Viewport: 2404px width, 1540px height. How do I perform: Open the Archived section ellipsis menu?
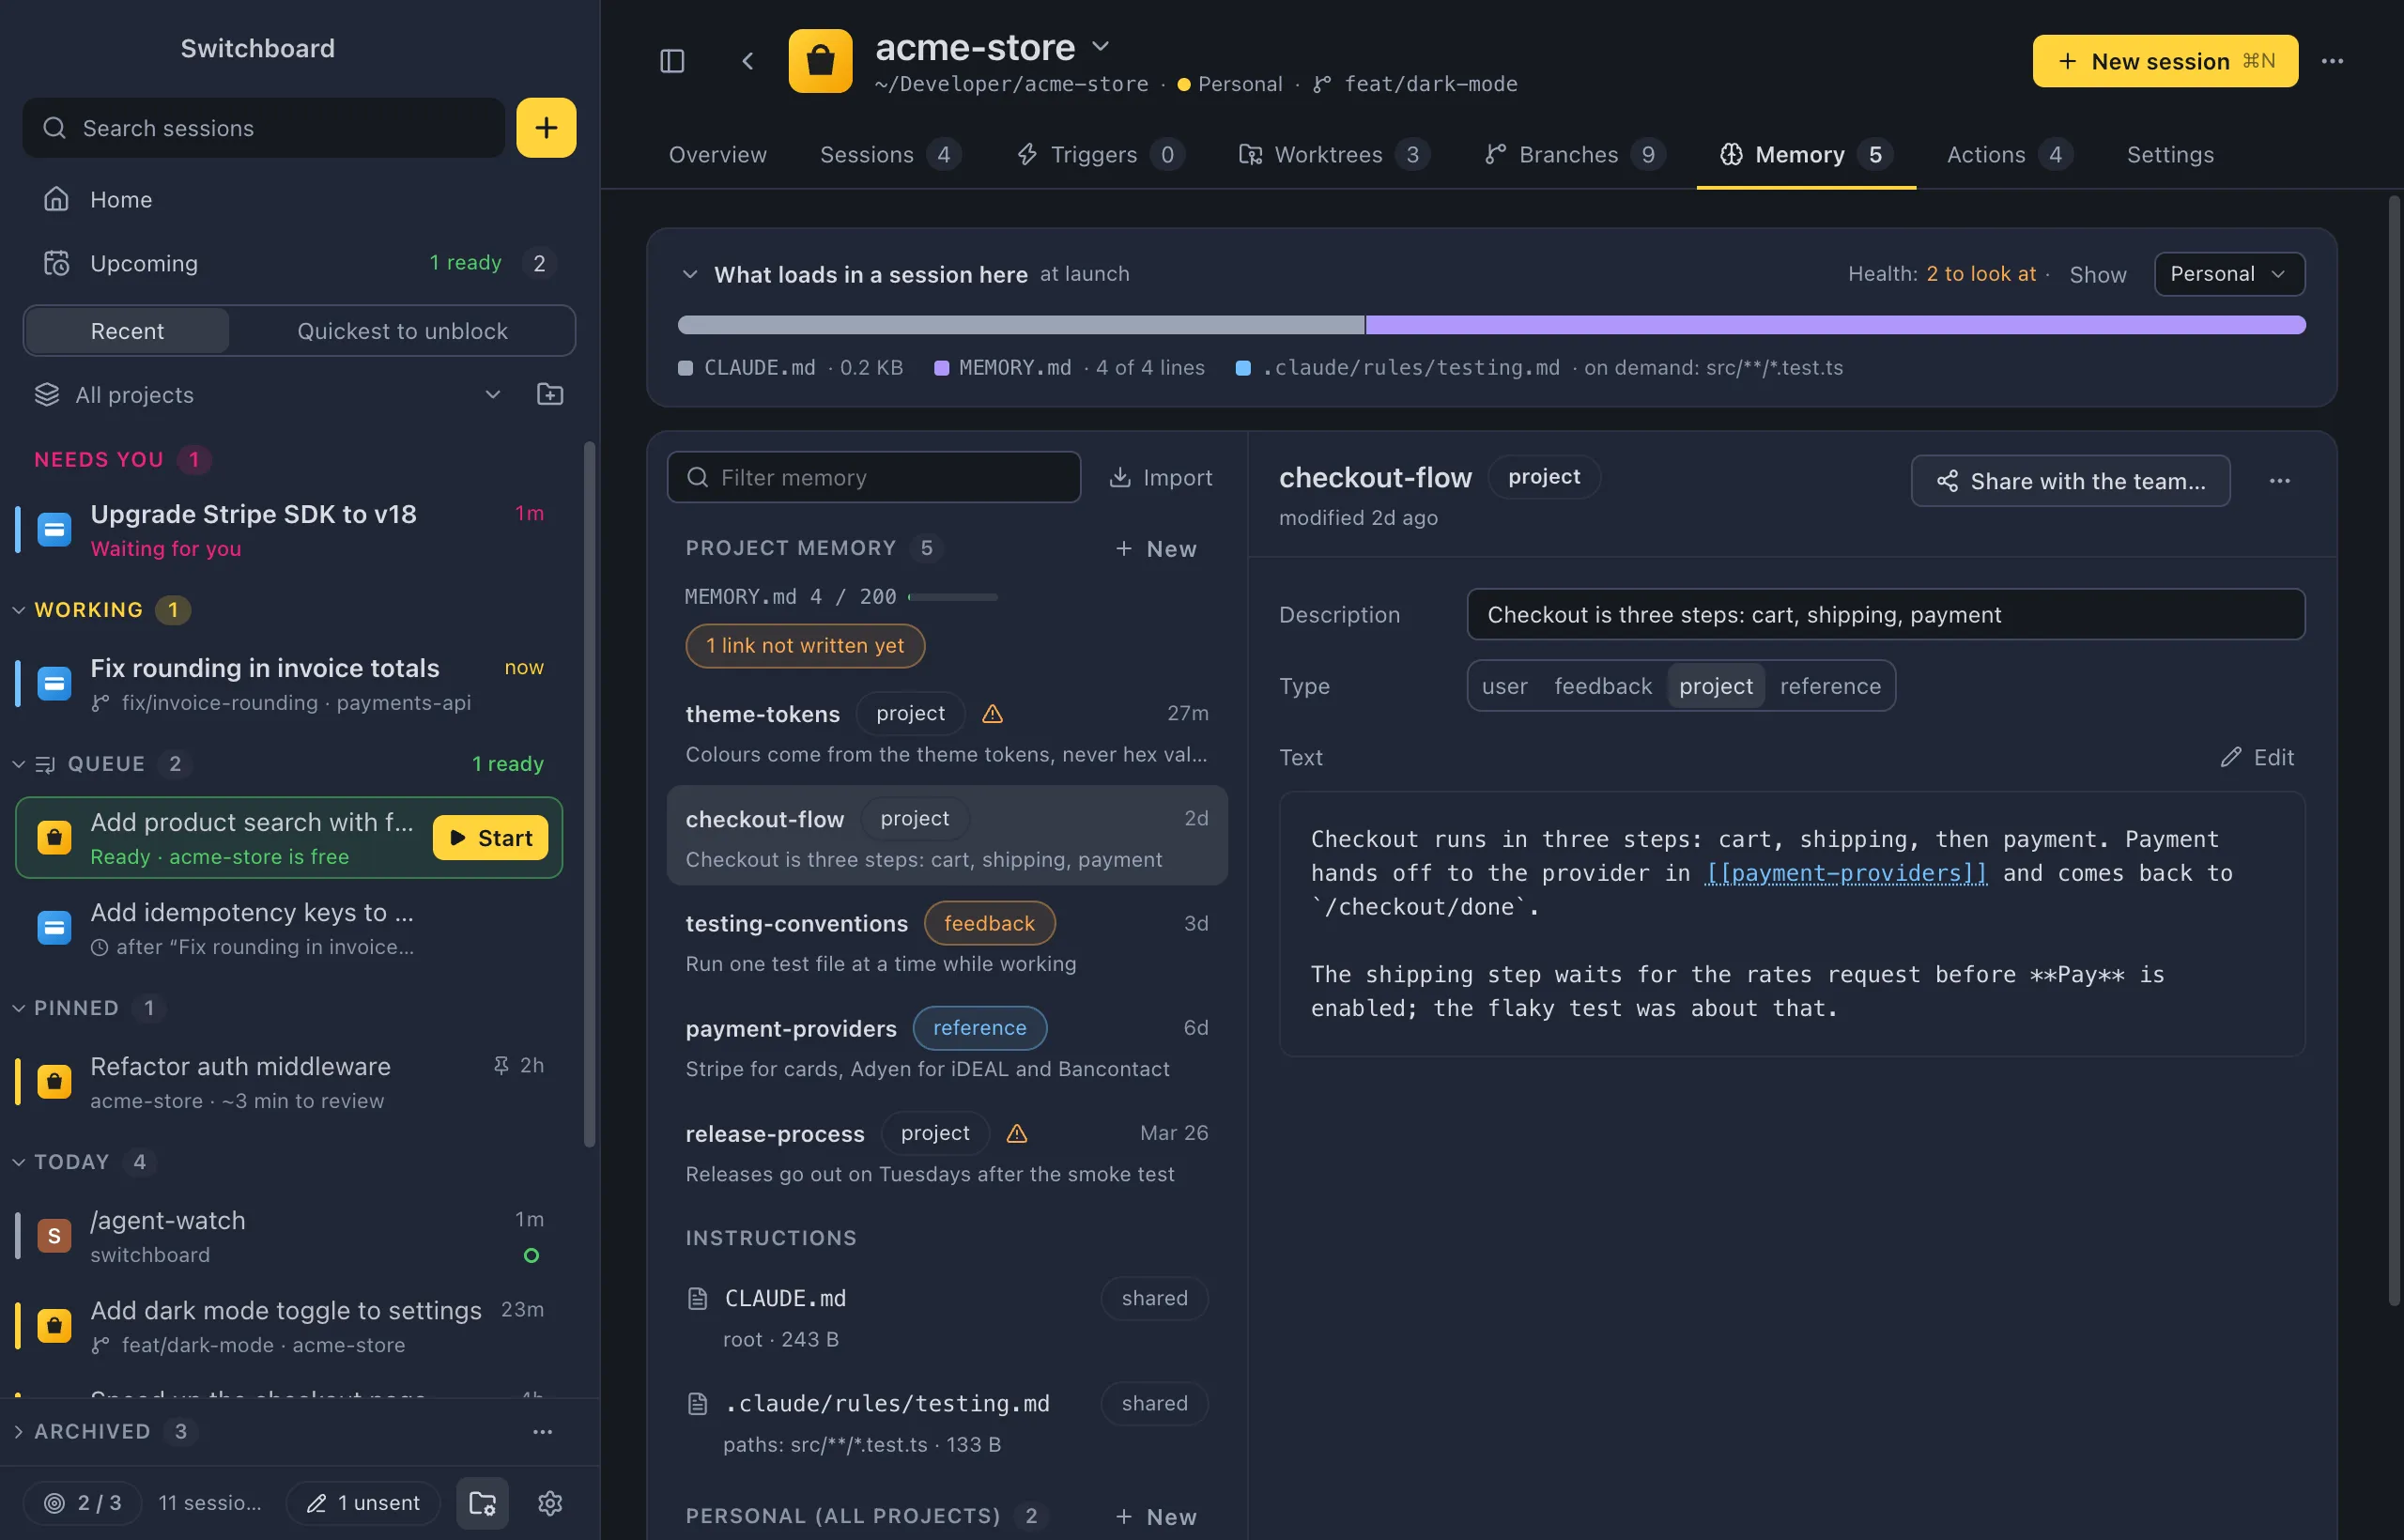(542, 1431)
